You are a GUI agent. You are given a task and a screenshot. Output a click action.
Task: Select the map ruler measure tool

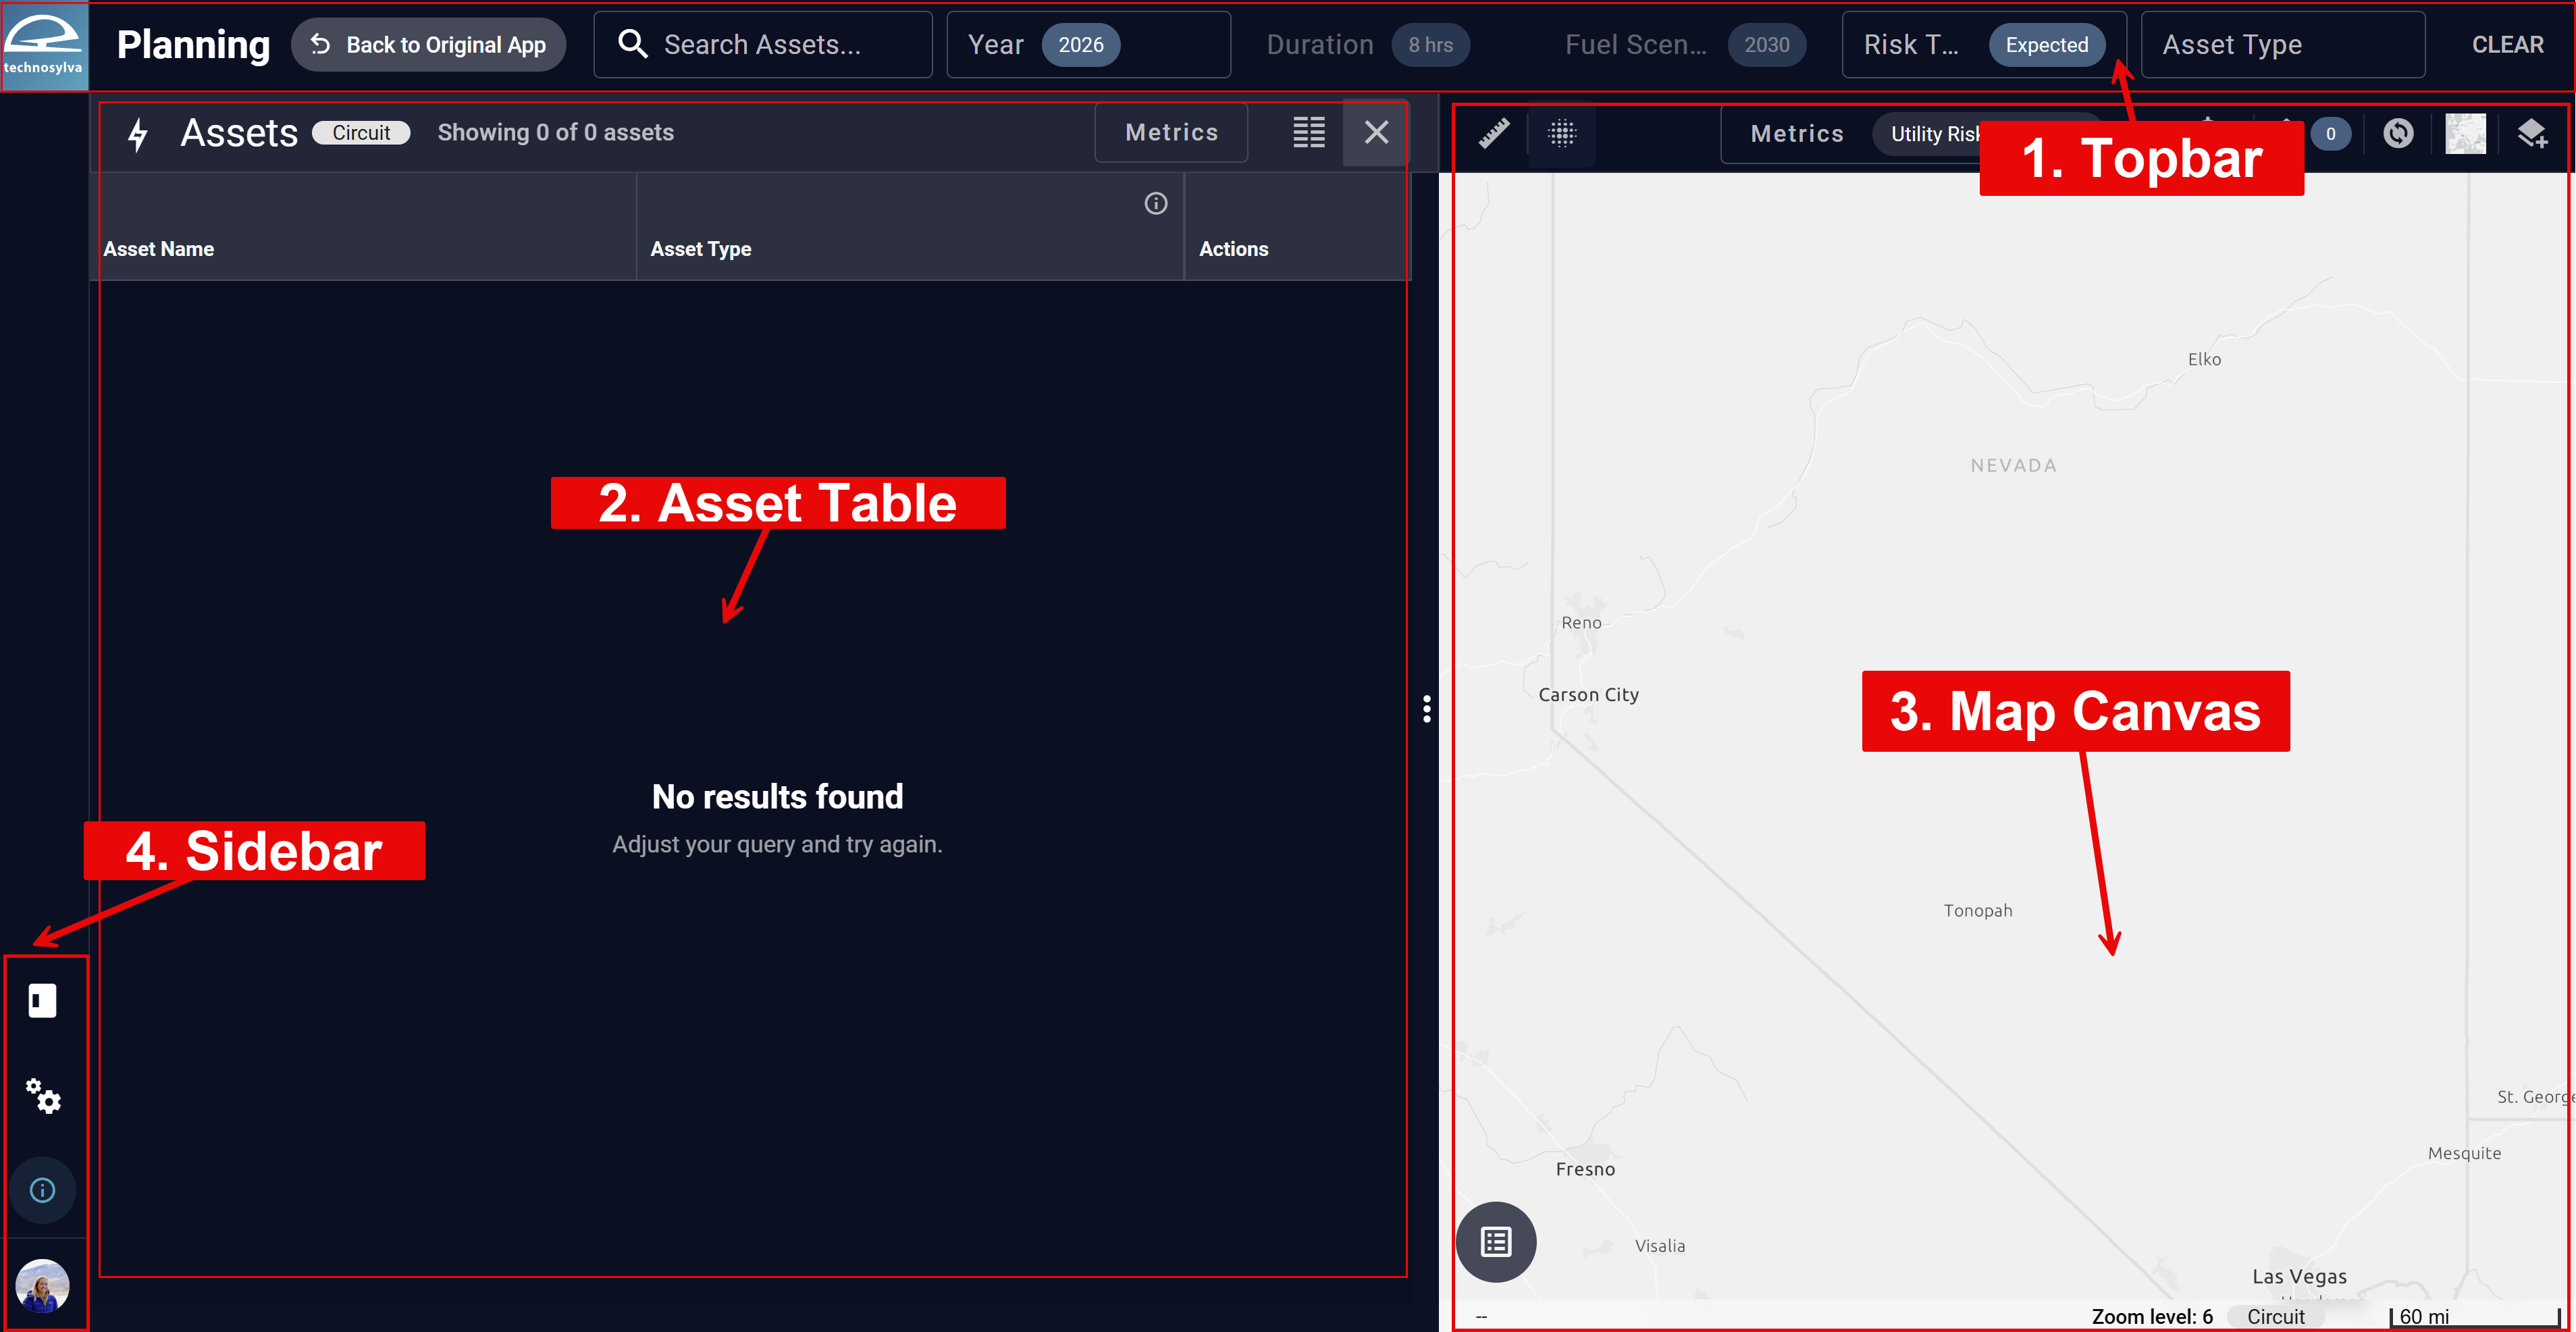tap(1493, 133)
